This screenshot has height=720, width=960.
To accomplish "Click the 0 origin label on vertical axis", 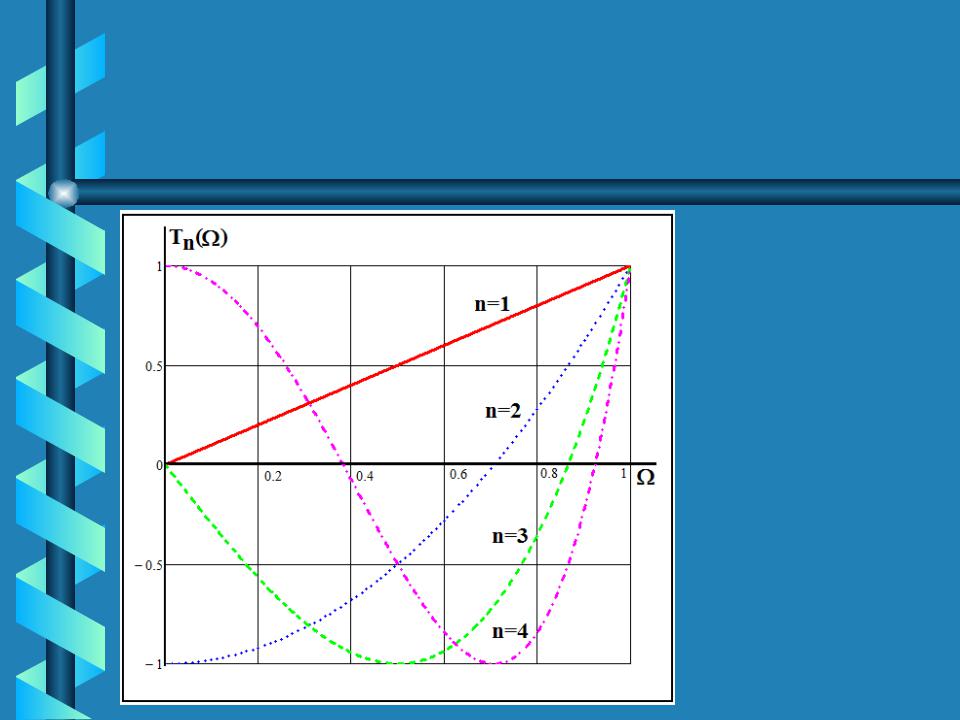I will coord(159,466).
